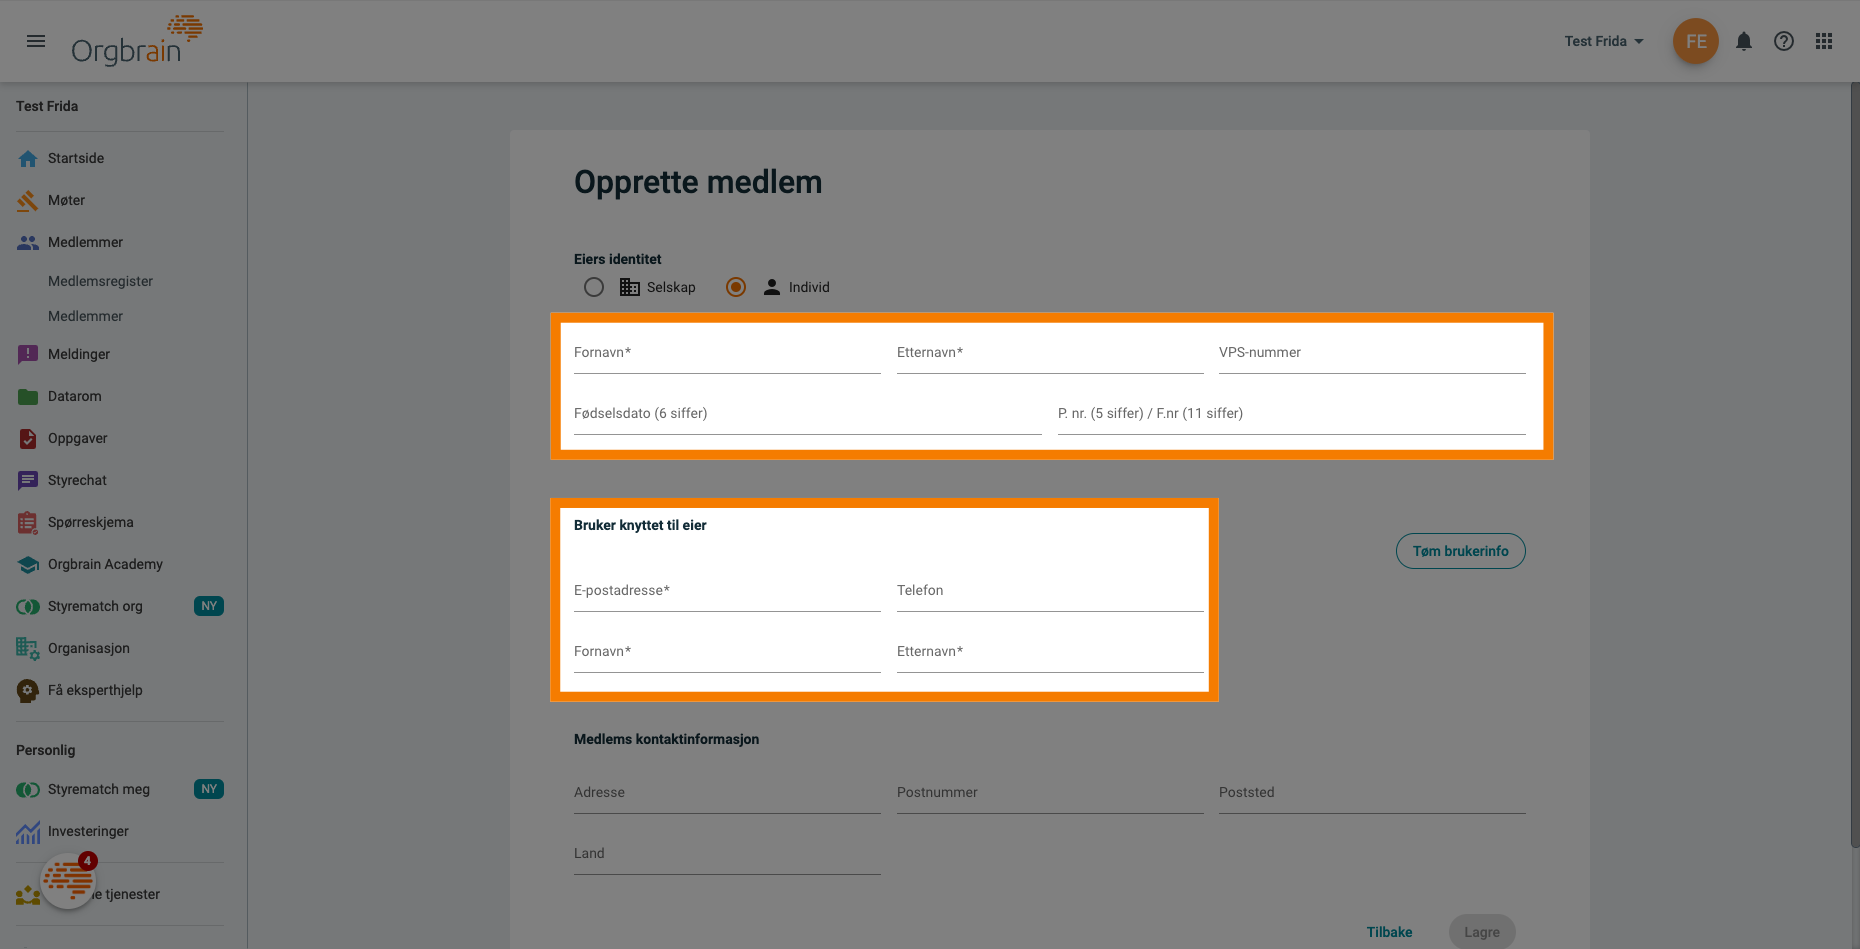Click the page vertical scrollbar
1860x949 pixels.
tap(1855, 465)
